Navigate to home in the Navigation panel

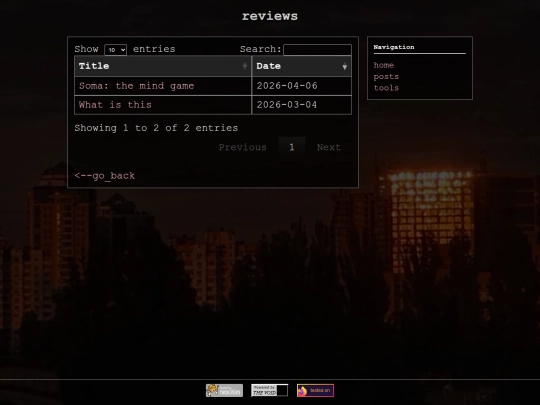point(384,65)
